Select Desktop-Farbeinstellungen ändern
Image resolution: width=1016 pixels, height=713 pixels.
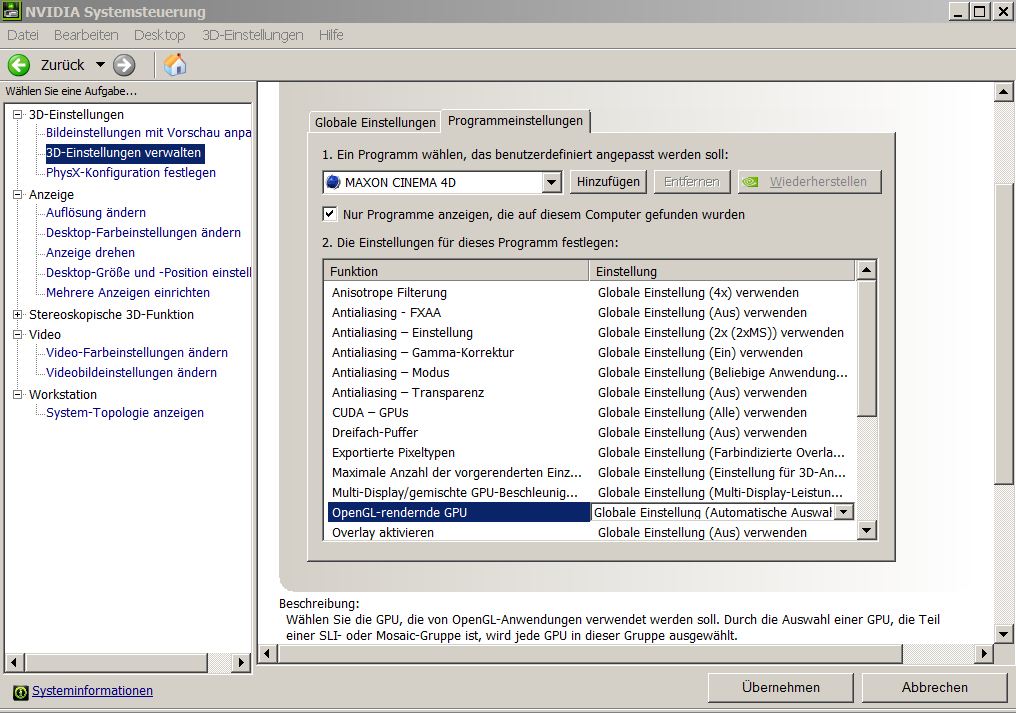pyautogui.click(x=143, y=233)
